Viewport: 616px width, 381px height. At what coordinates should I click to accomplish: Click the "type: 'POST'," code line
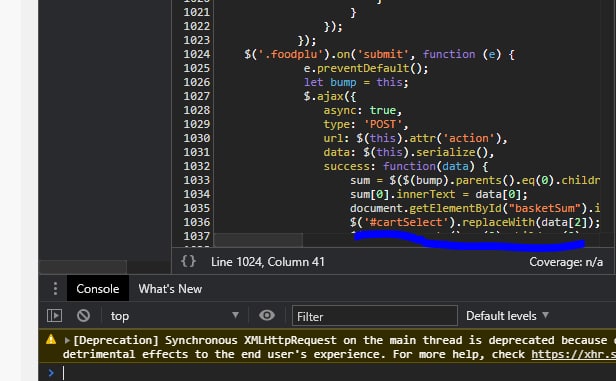click(366, 125)
